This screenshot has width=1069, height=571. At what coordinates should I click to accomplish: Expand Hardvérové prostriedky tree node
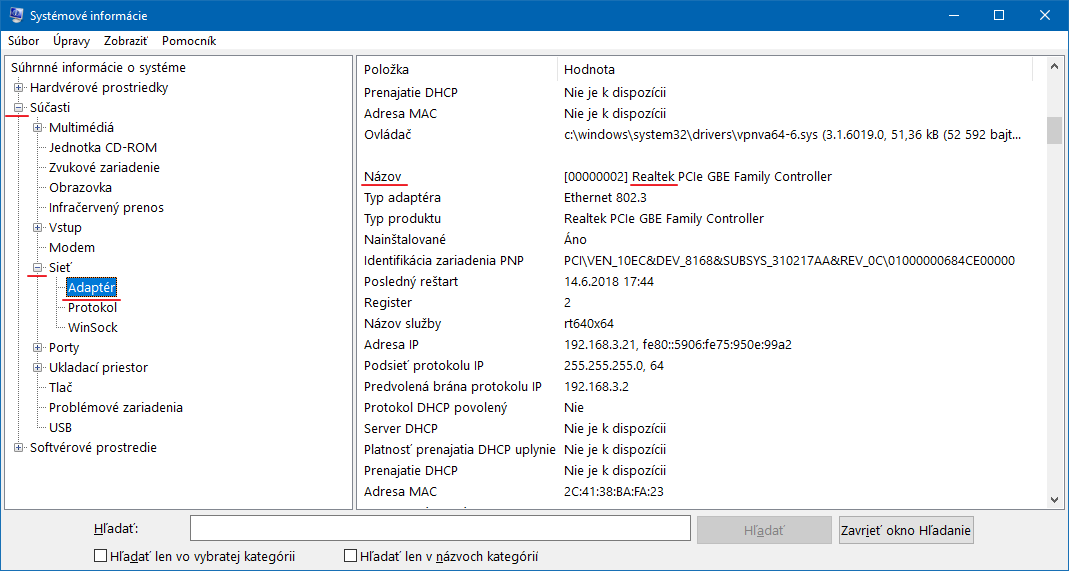[x=18, y=88]
